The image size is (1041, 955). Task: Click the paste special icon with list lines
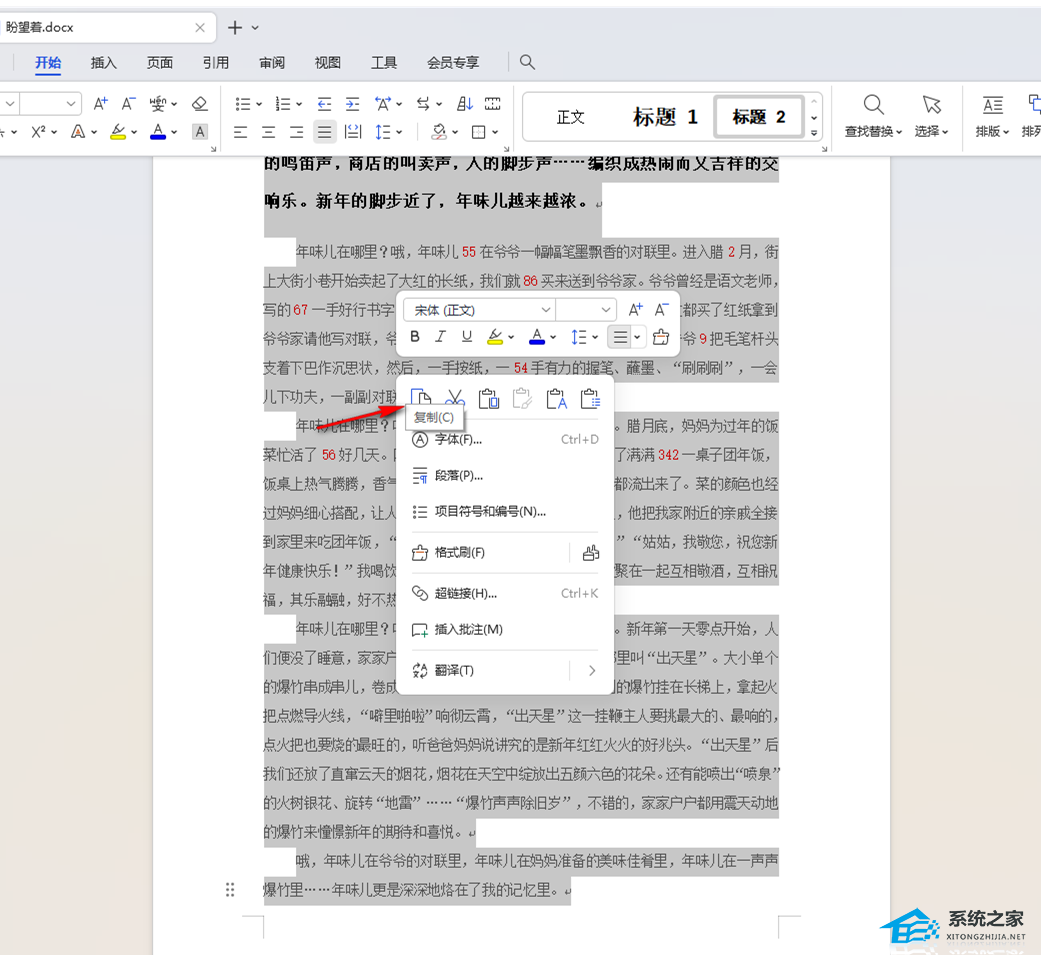click(x=590, y=398)
